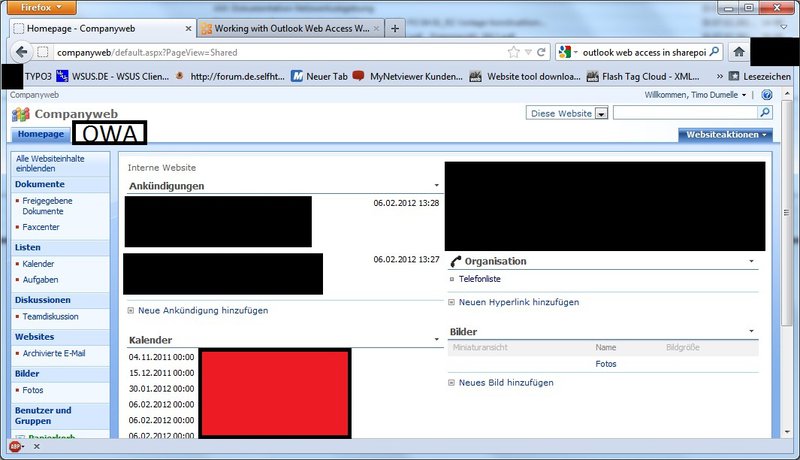
Task: Open the Benutzer und Gruppen heading
Action: coord(43,416)
